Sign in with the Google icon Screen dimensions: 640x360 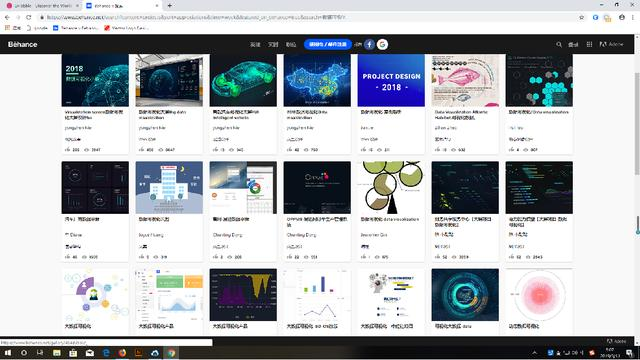click(382, 44)
